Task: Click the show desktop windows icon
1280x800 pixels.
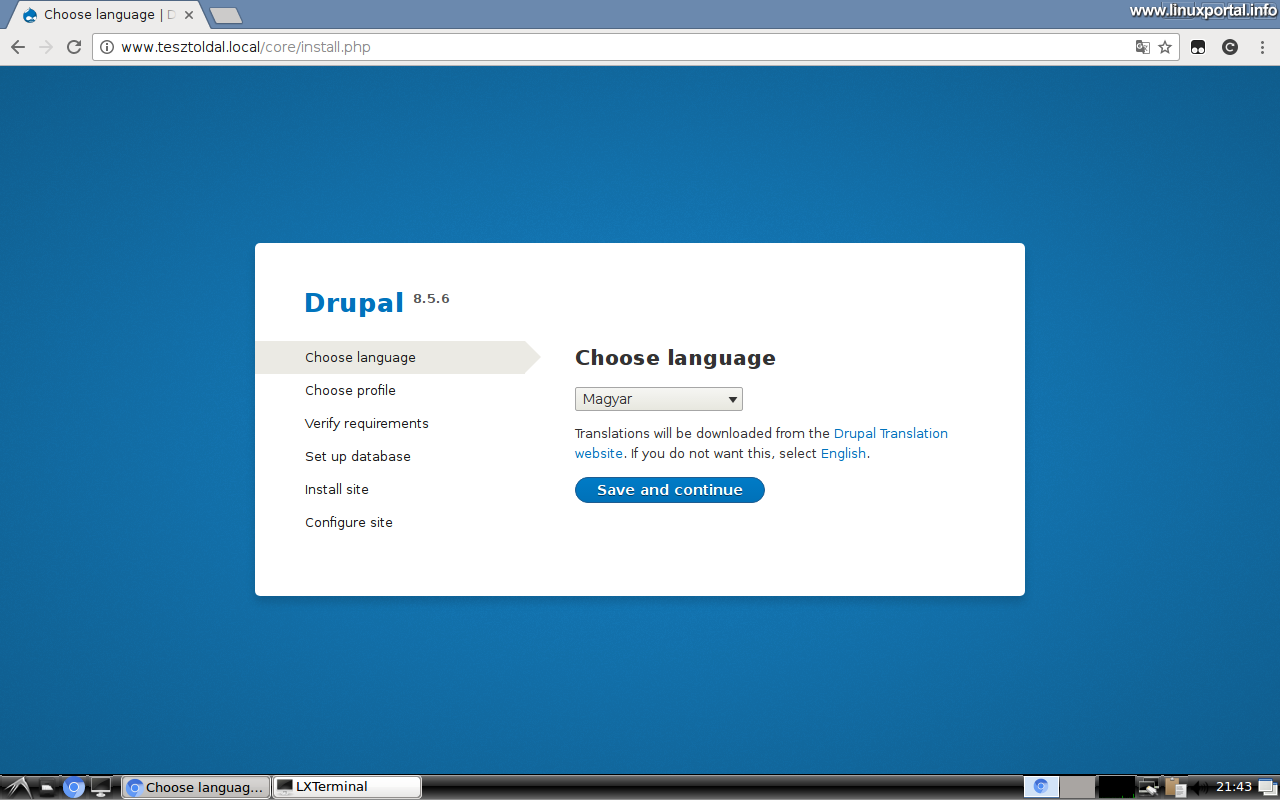Action: (x=1266, y=787)
